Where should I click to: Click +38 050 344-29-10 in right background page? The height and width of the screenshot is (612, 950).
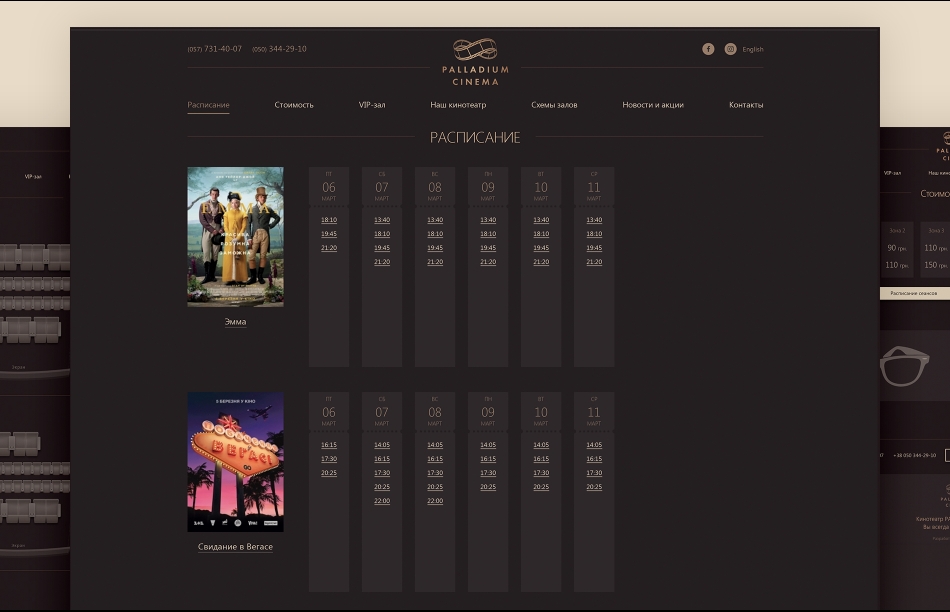(915, 455)
